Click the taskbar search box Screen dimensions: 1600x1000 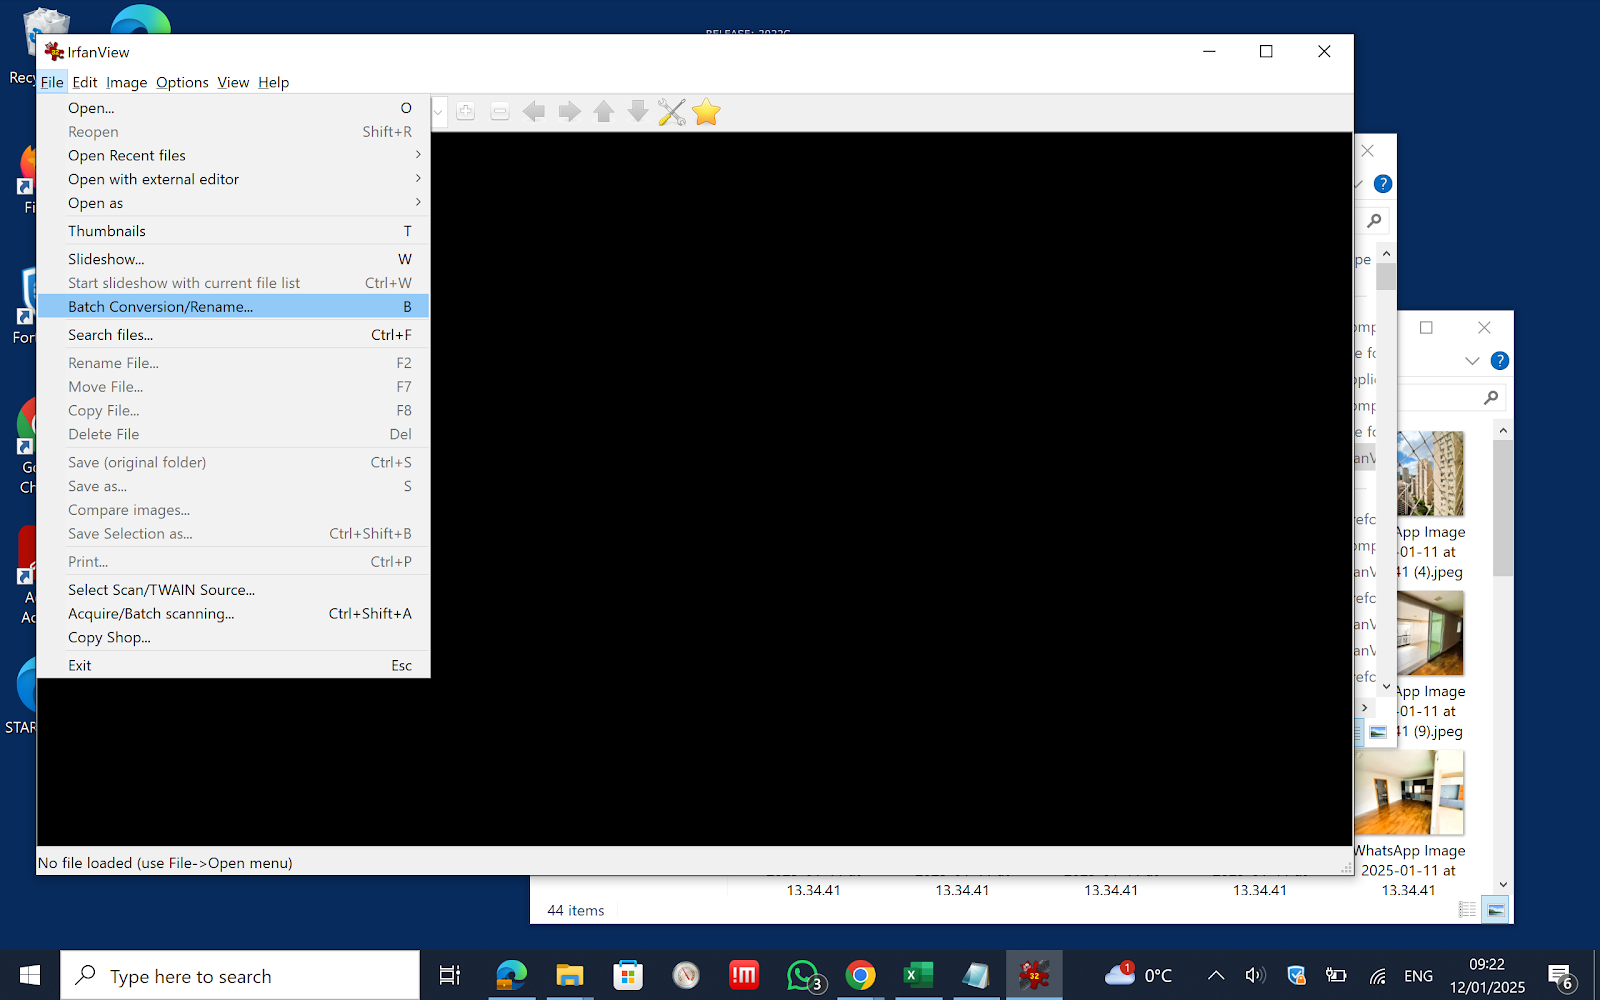[240, 975]
